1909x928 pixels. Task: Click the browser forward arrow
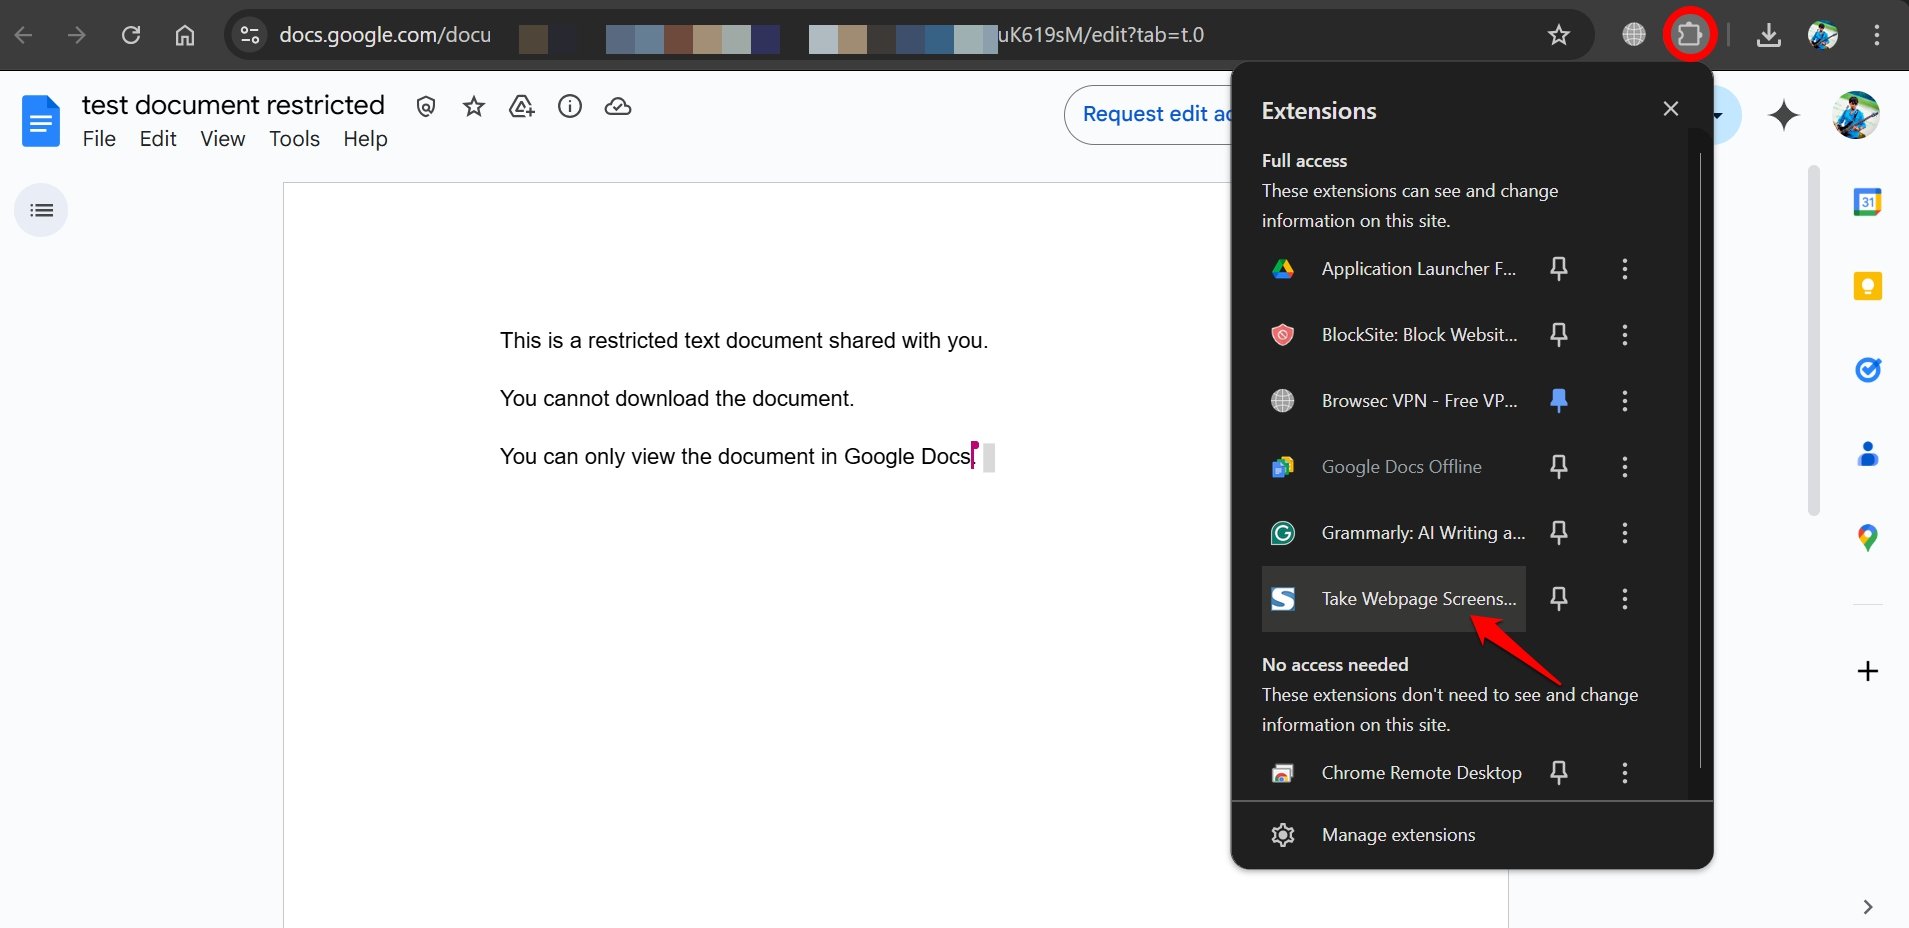(76, 35)
